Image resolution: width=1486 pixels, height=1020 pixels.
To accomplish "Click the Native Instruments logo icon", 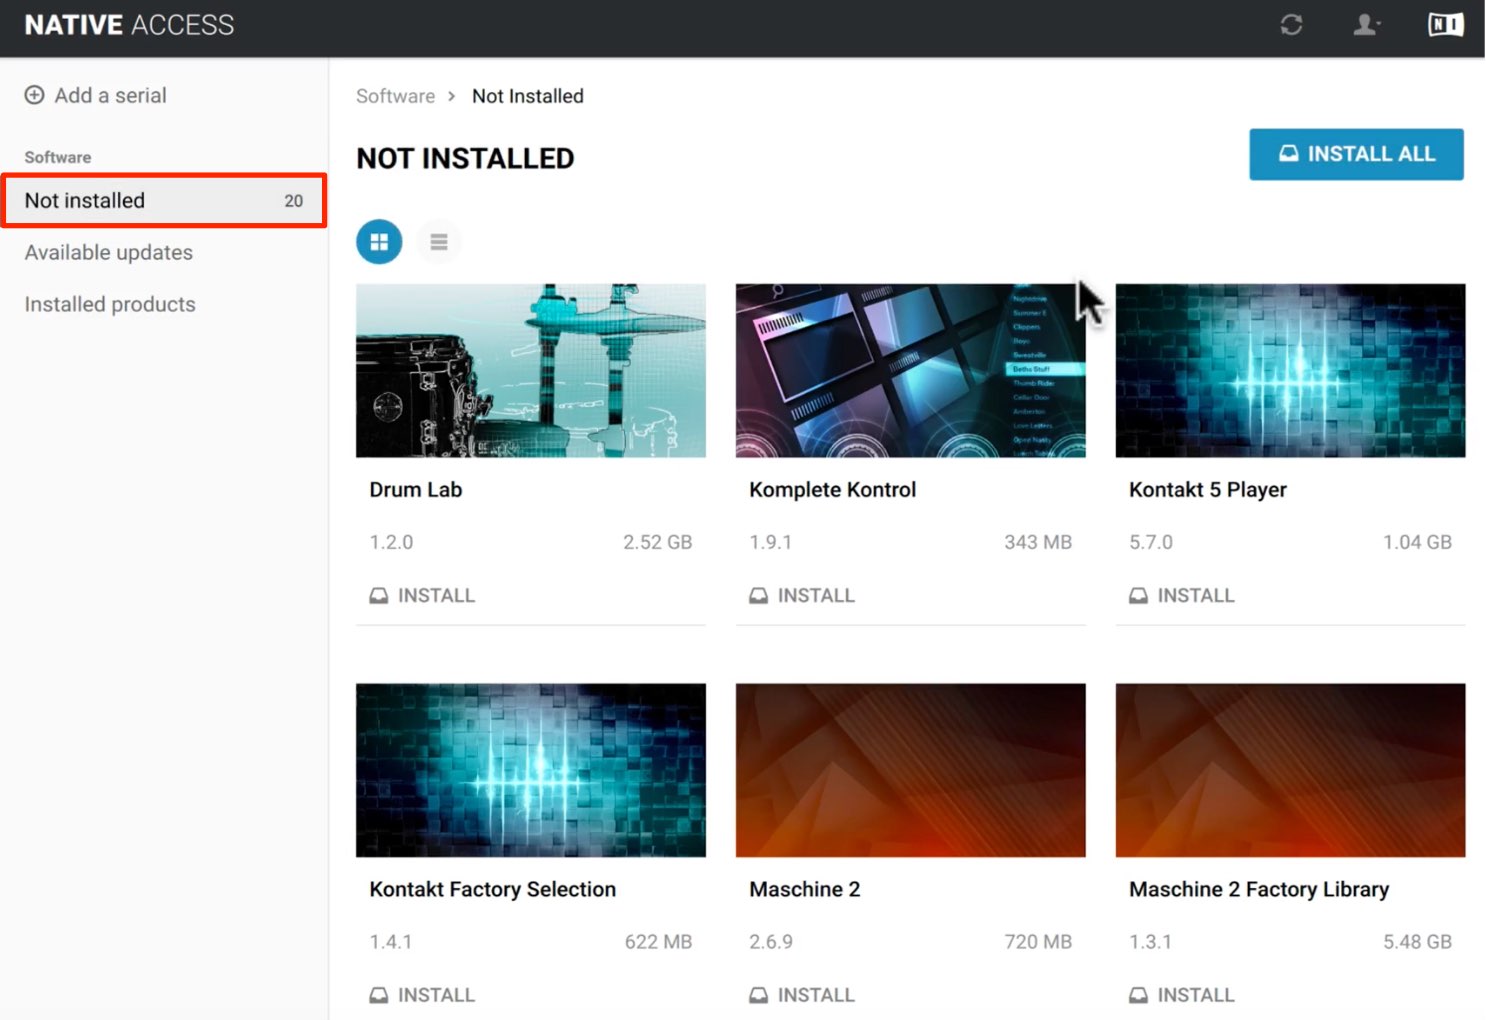I will click(1446, 25).
